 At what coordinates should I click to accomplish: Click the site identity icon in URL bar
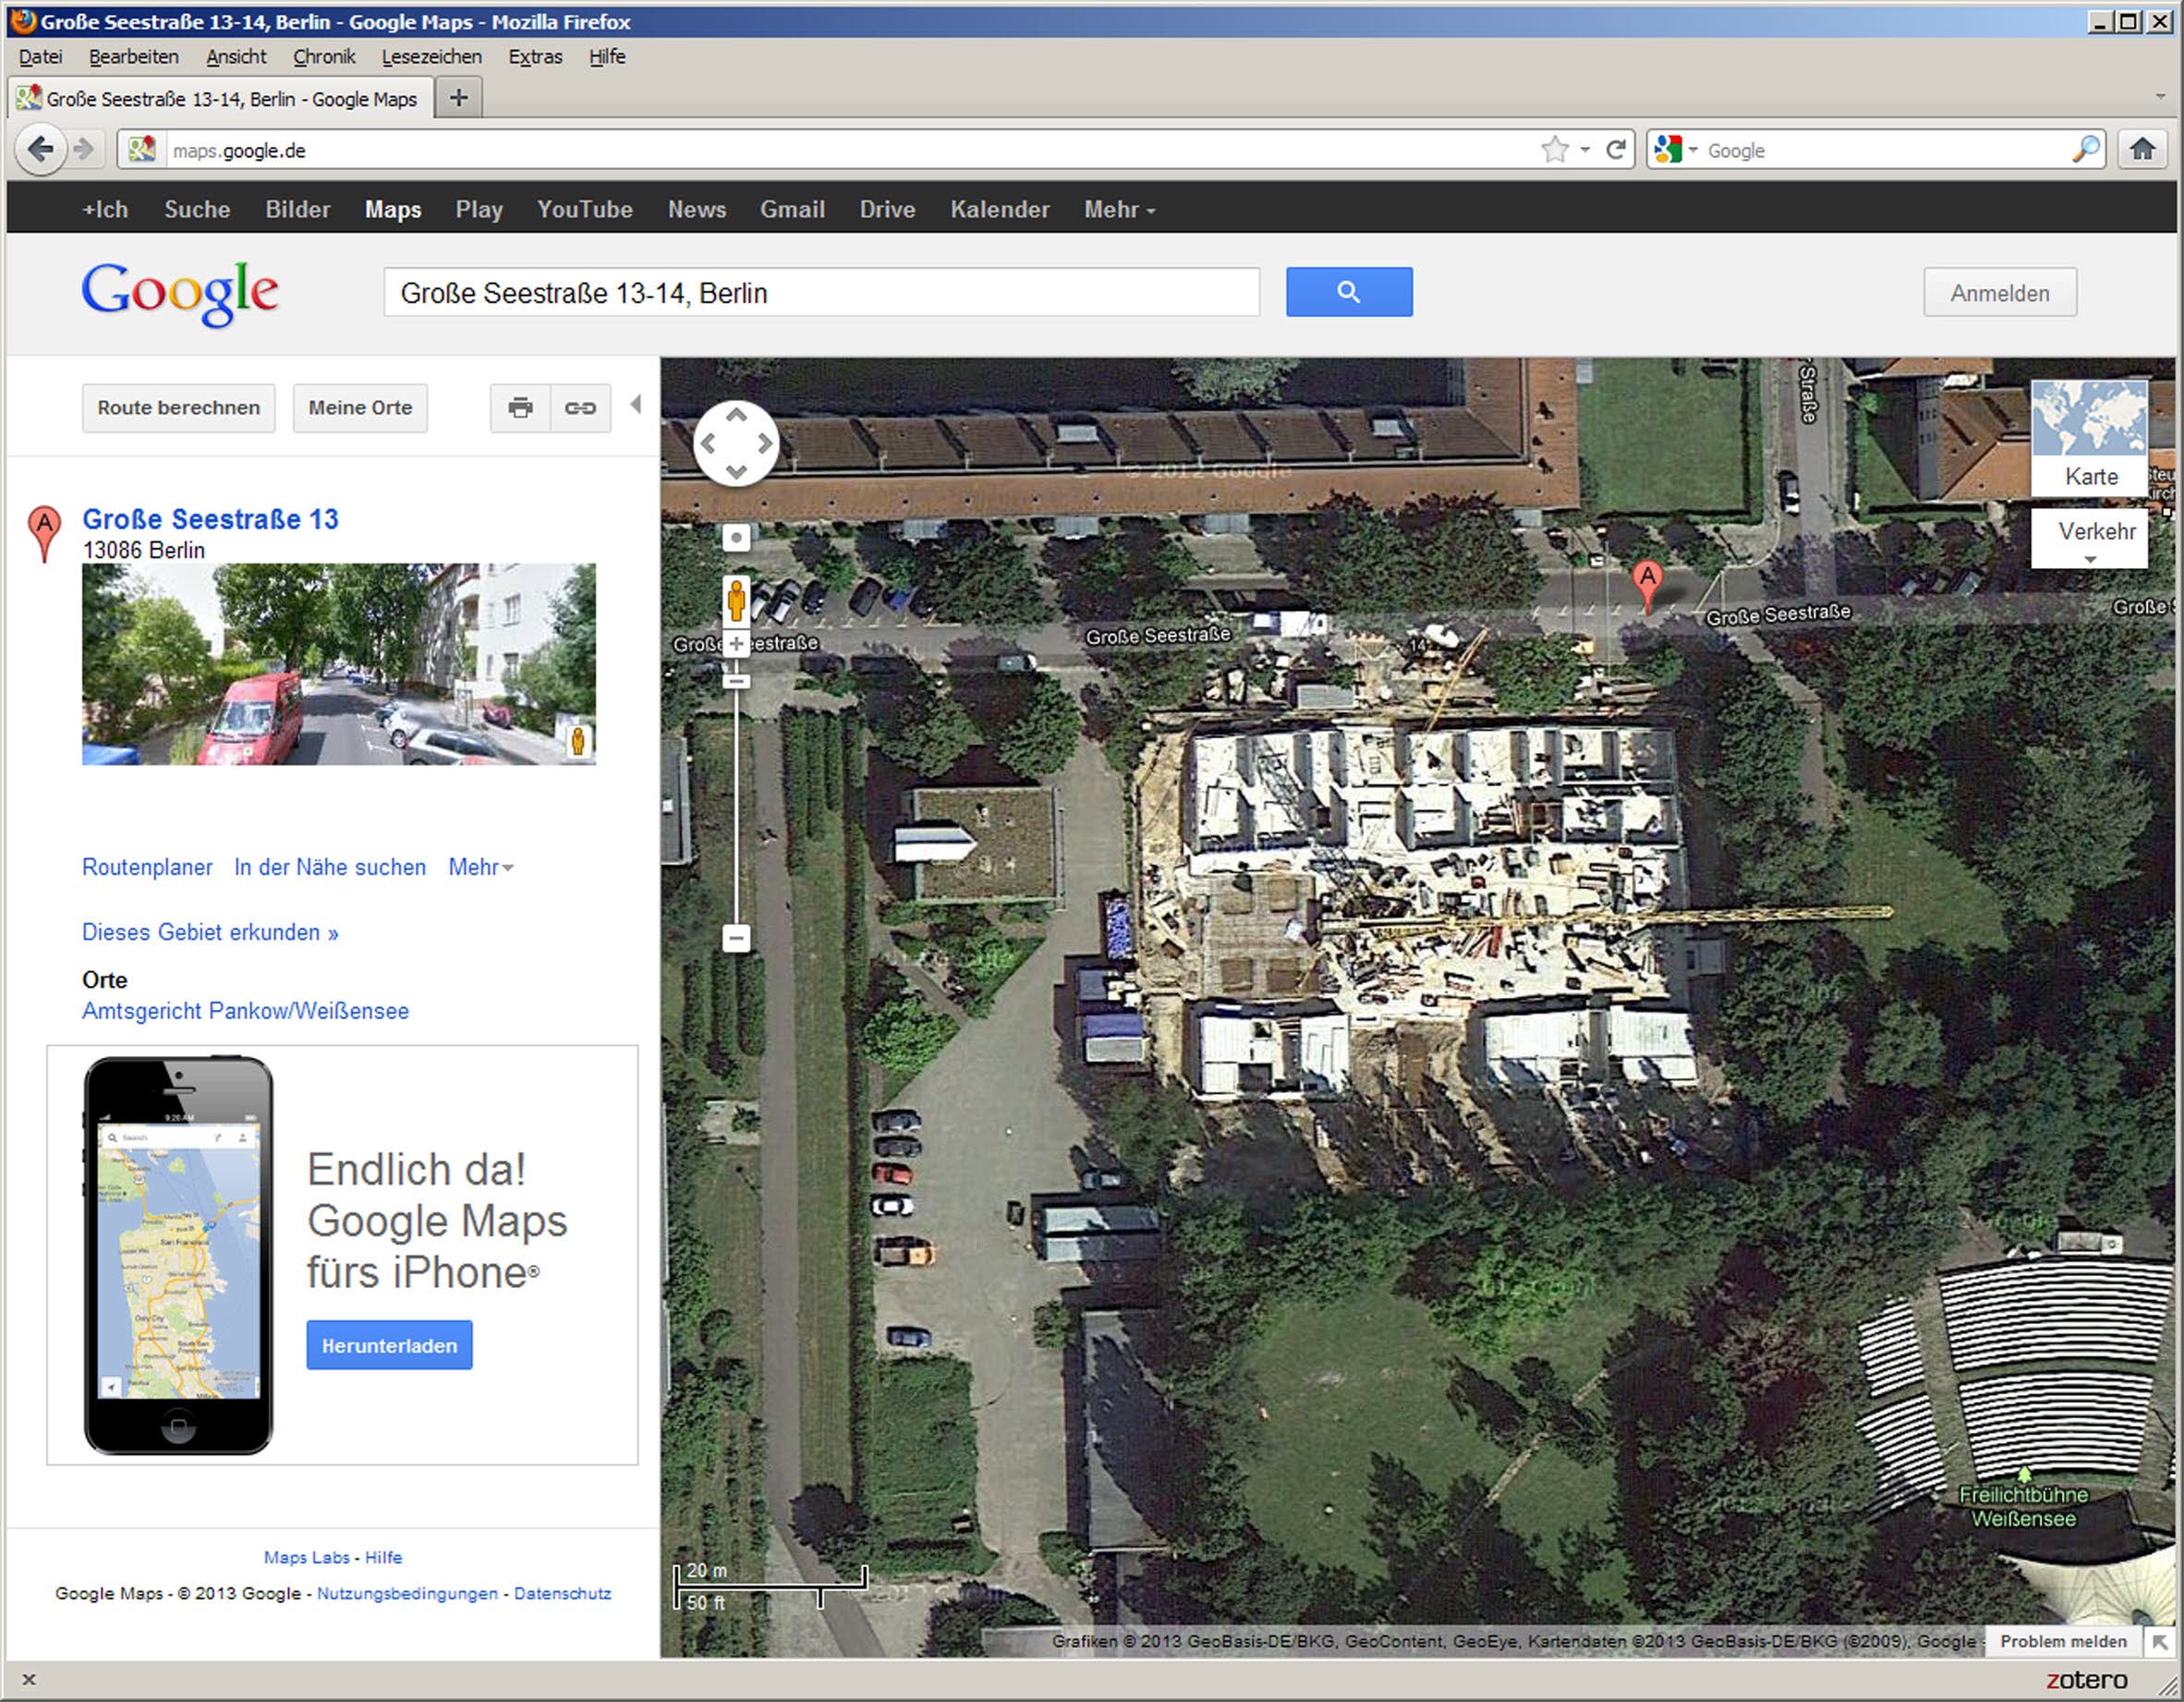[x=142, y=150]
